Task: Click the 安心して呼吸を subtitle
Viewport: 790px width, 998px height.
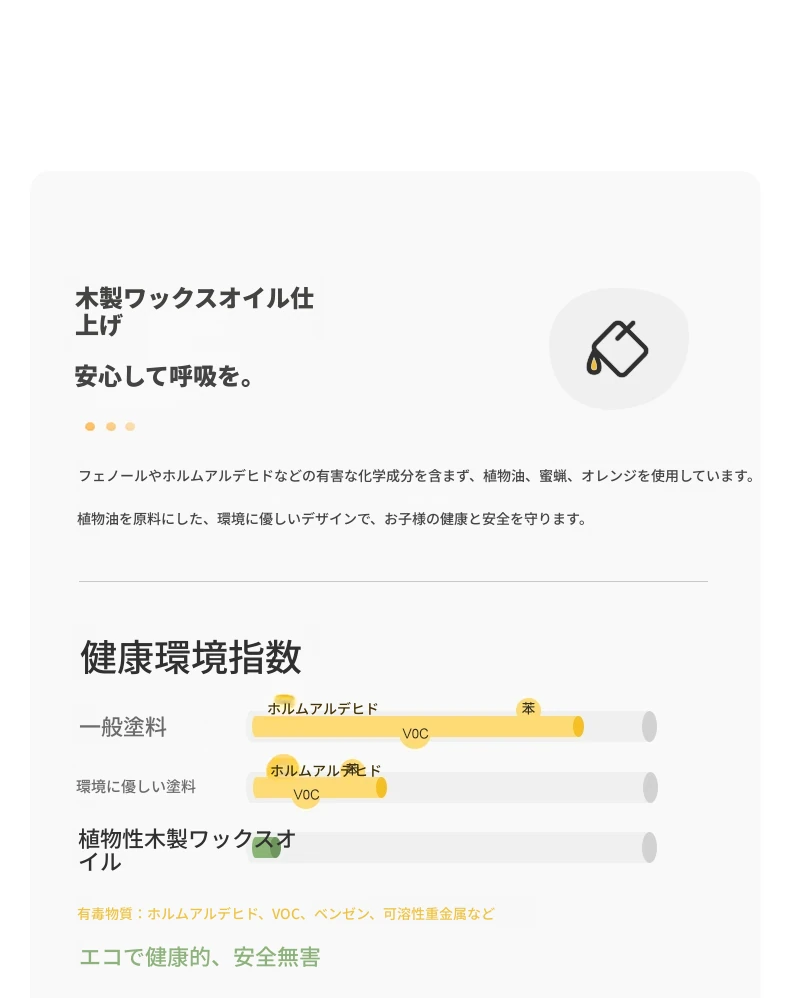Action: coord(164,376)
